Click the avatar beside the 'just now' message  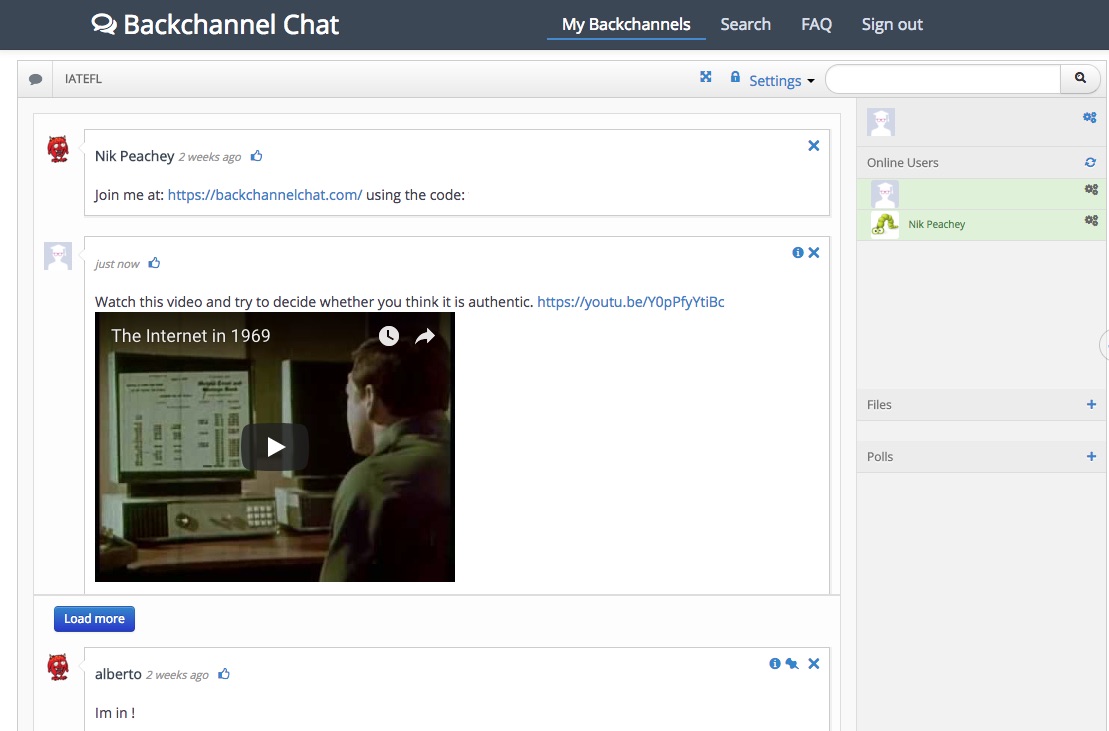pyautogui.click(x=58, y=256)
